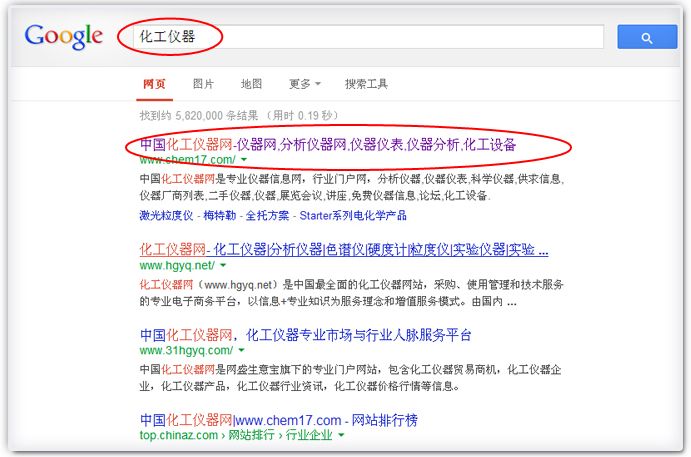The image size is (691, 457).
Task: Click the blue magnifier search button
Action: point(647,37)
